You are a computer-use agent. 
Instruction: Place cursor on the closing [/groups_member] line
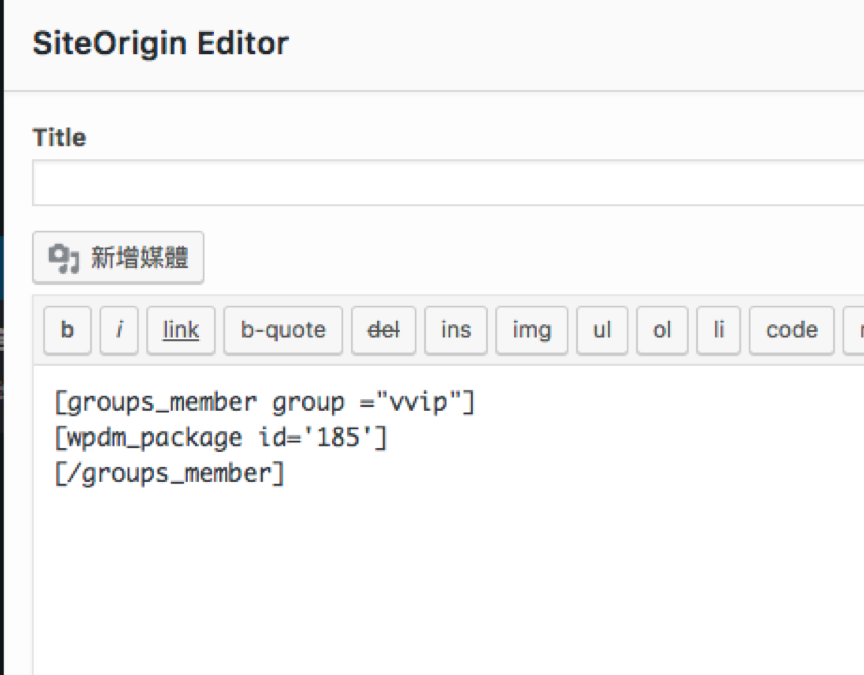170,472
